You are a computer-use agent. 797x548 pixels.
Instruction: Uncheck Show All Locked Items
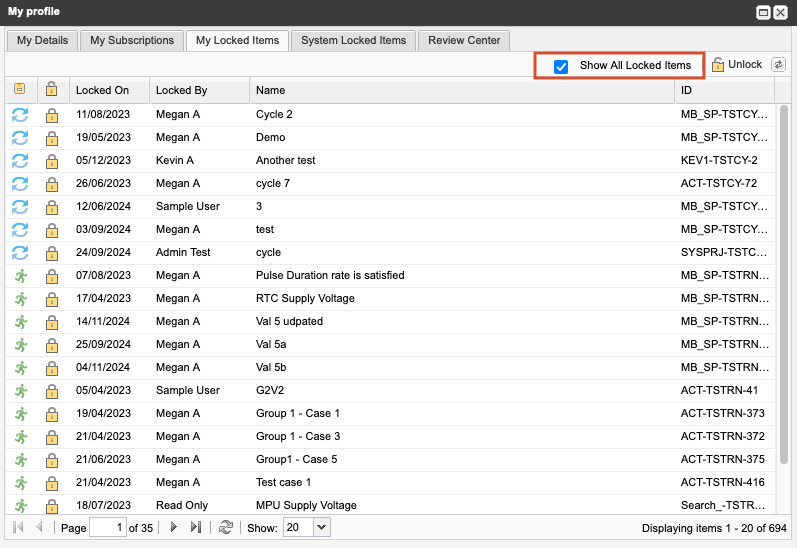pos(561,66)
